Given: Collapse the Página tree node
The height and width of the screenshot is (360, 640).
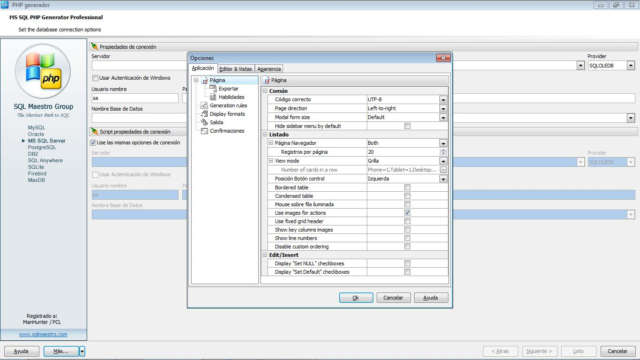Looking at the screenshot, I should point(196,80).
